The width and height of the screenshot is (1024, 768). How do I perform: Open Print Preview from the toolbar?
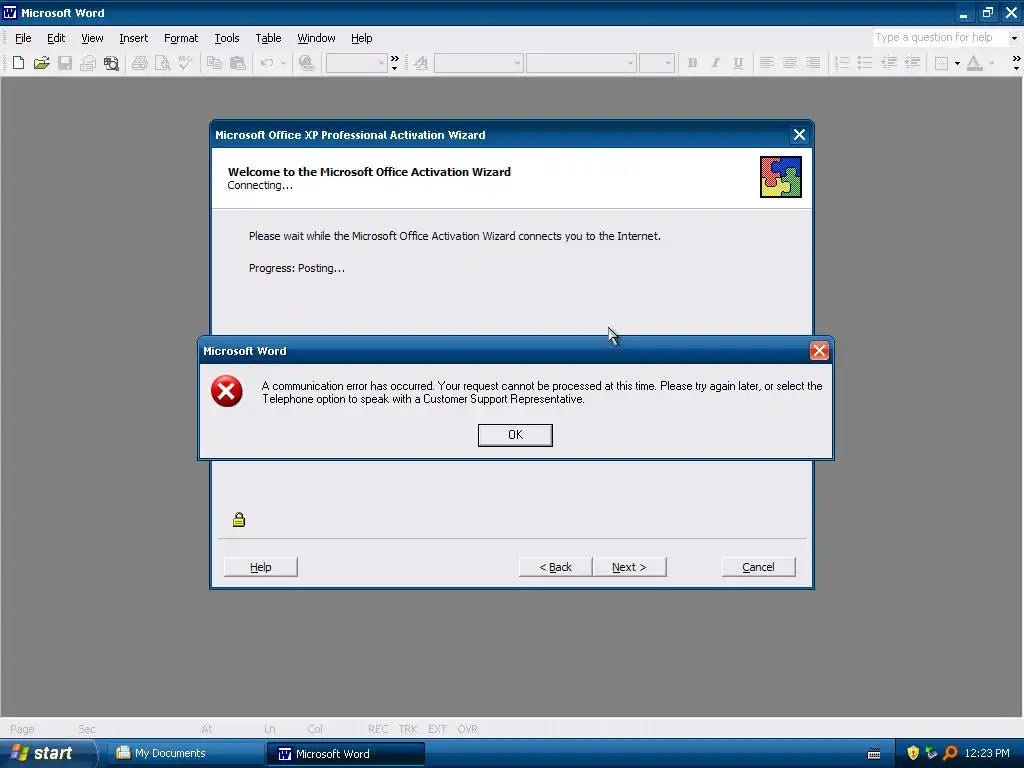point(162,63)
